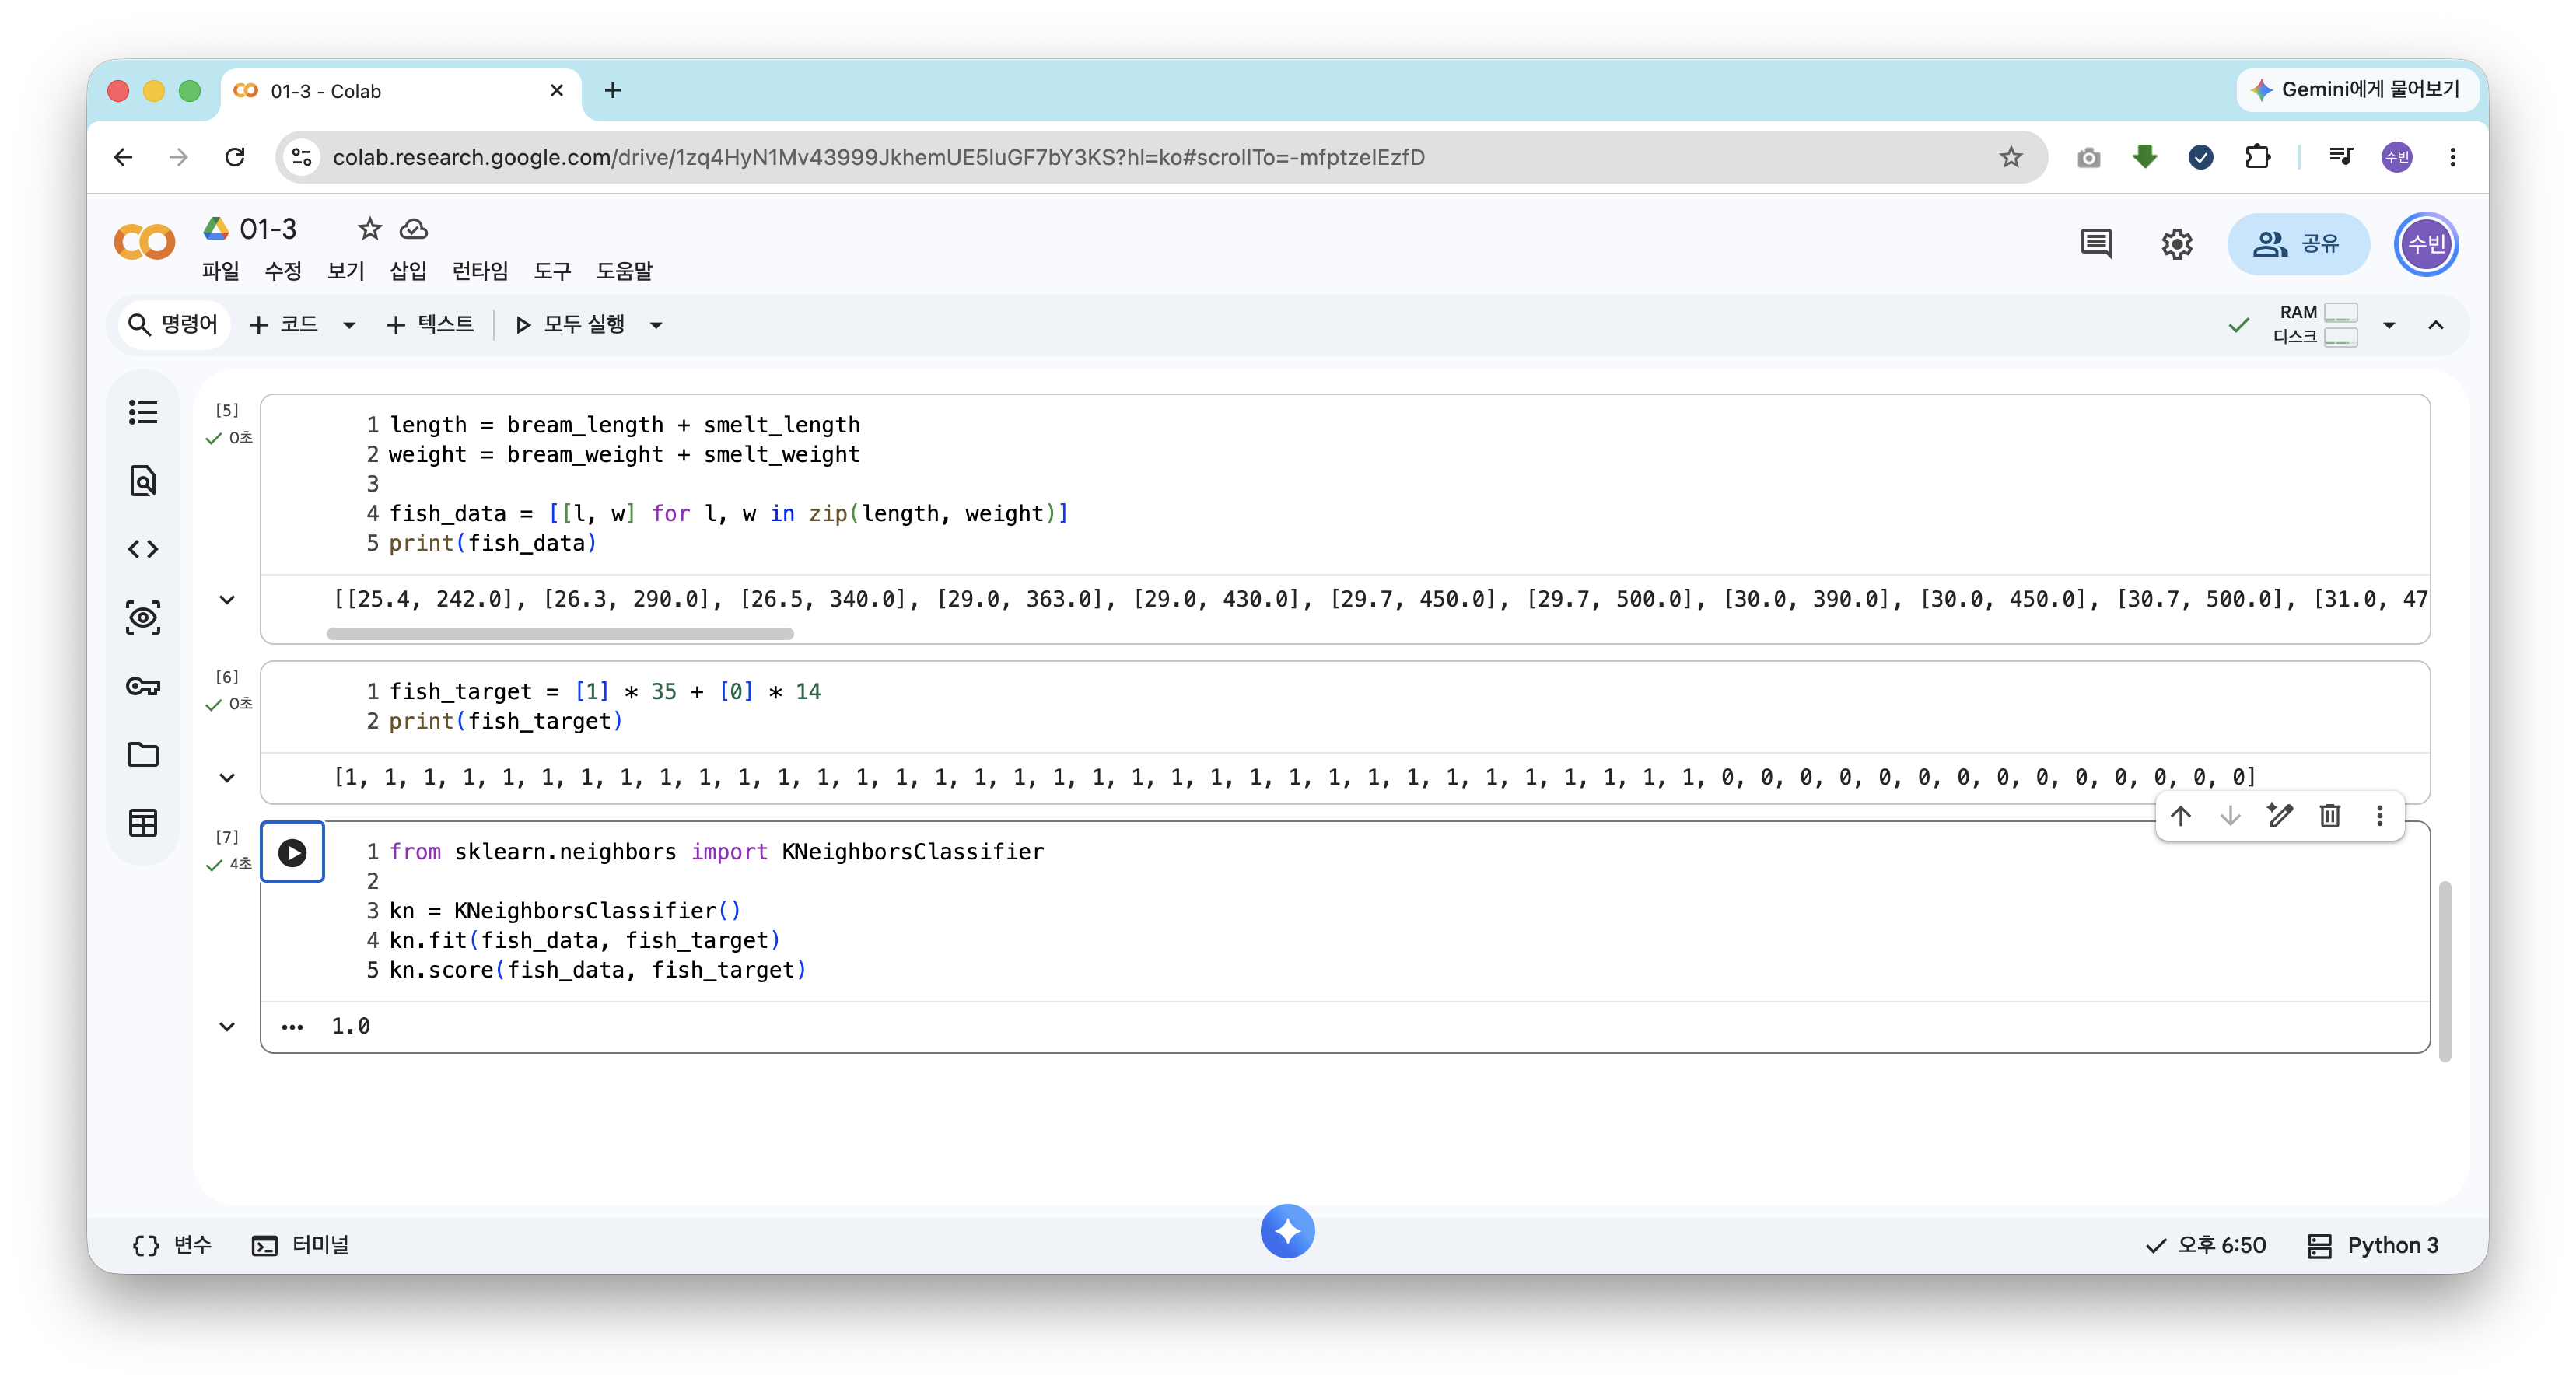Open RAM and disk resources dropdown
The width and height of the screenshot is (2576, 1389).
click(x=2389, y=325)
